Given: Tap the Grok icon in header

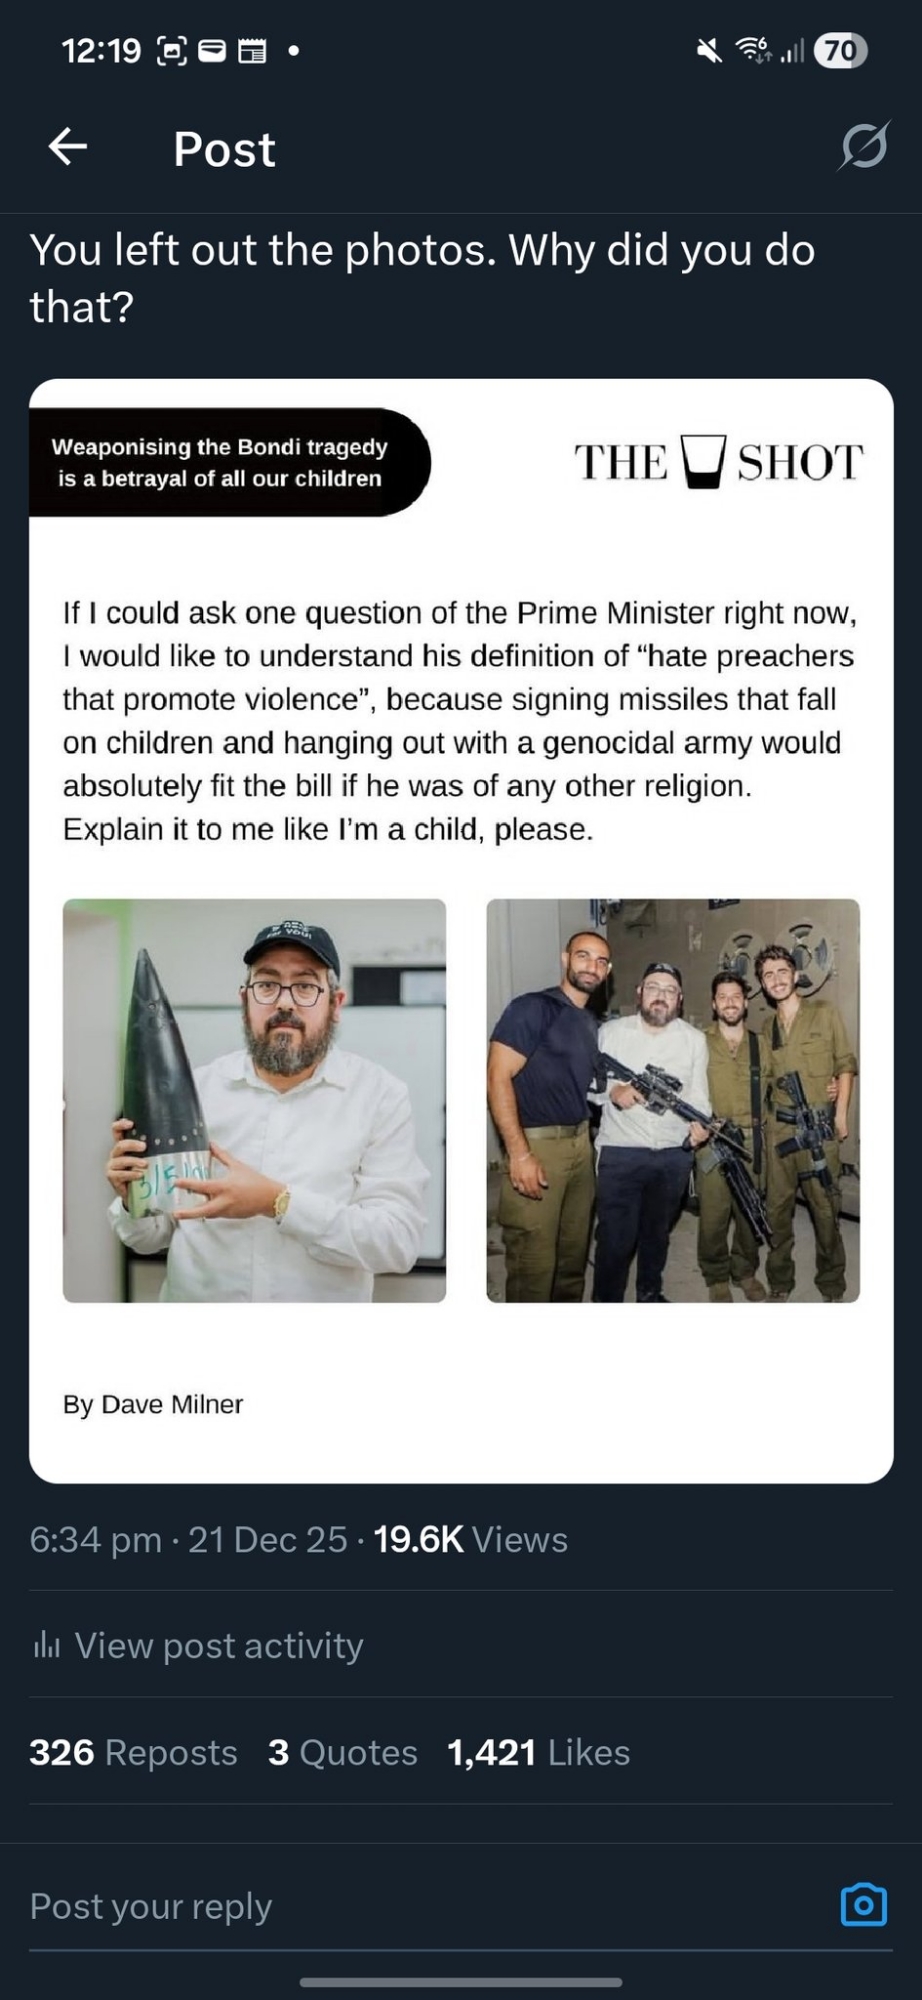Looking at the screenshot, I should pos(863,148).
